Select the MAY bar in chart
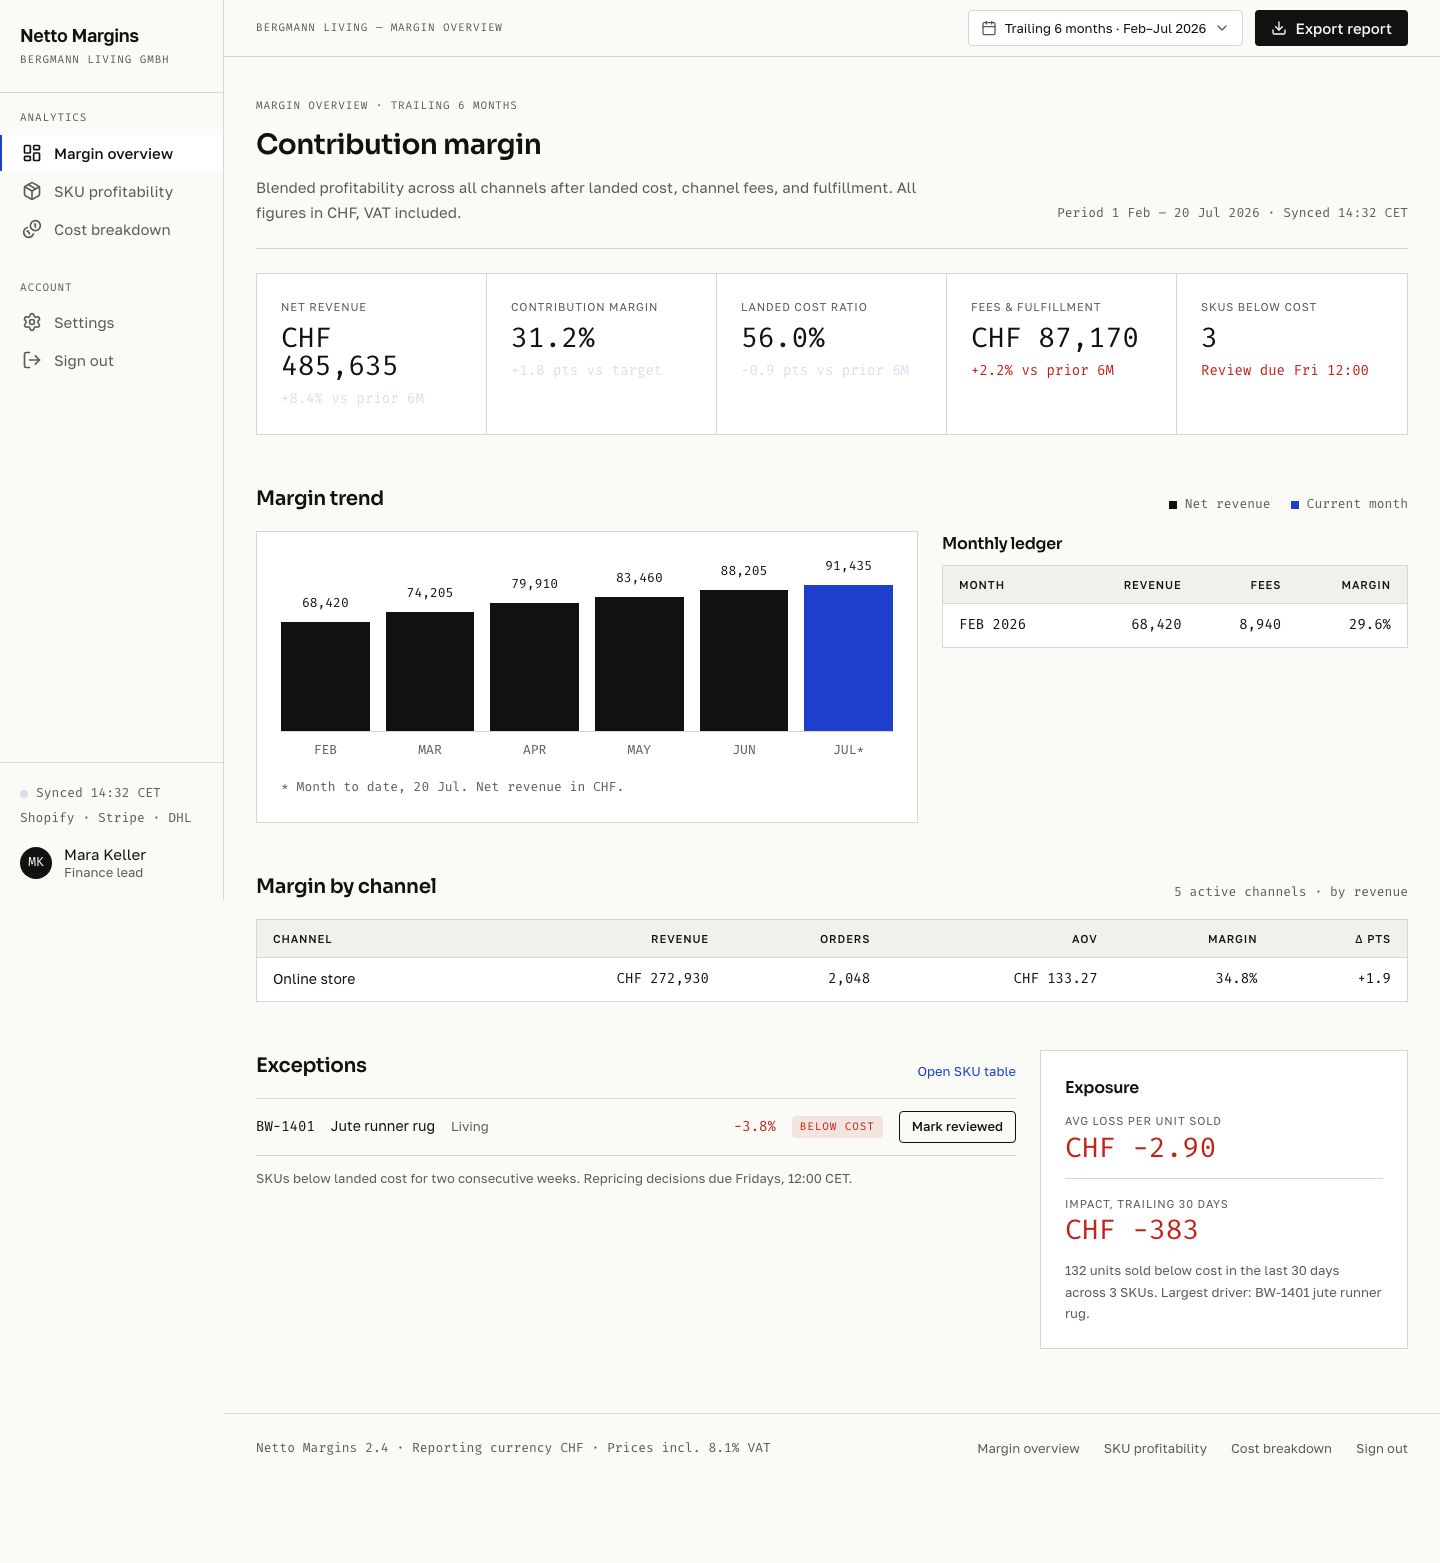 click(x=639, y=663)
